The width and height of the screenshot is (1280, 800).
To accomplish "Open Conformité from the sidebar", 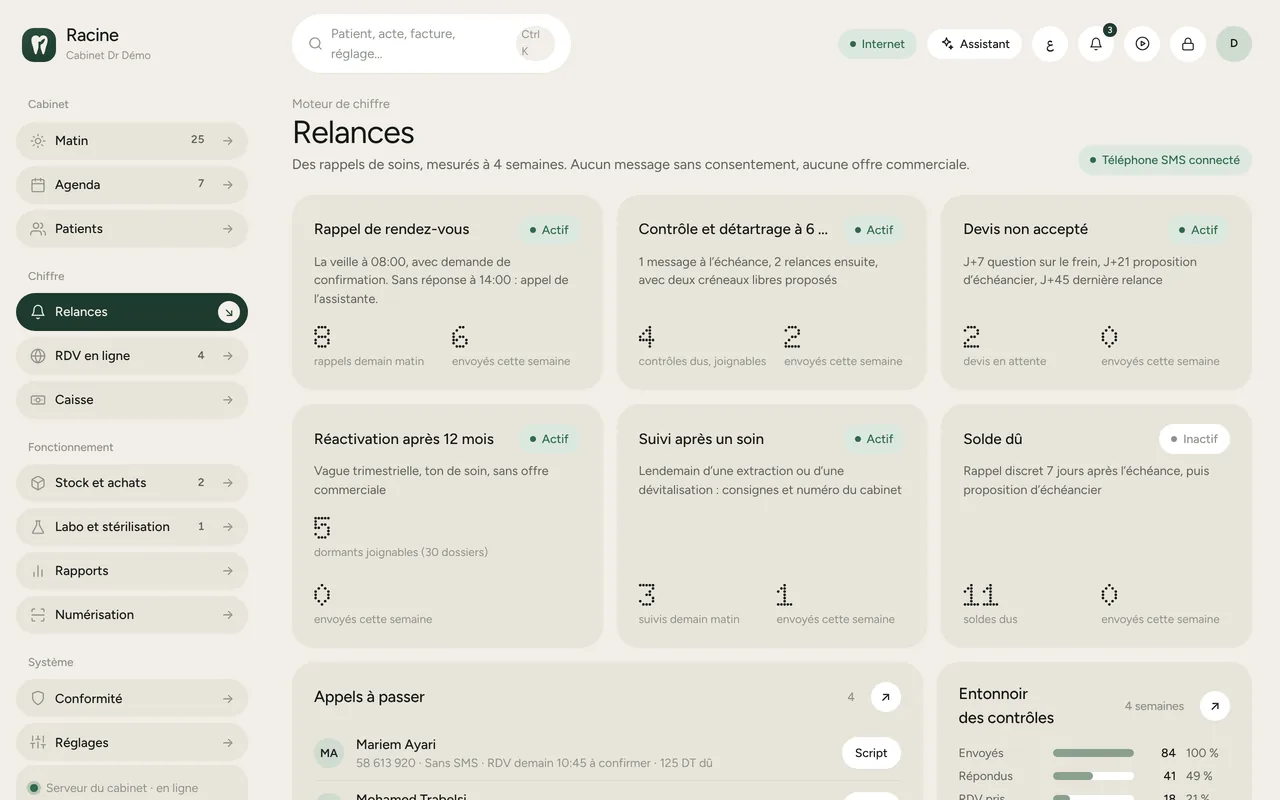I will pyautogui.click(x=132, y=699).
